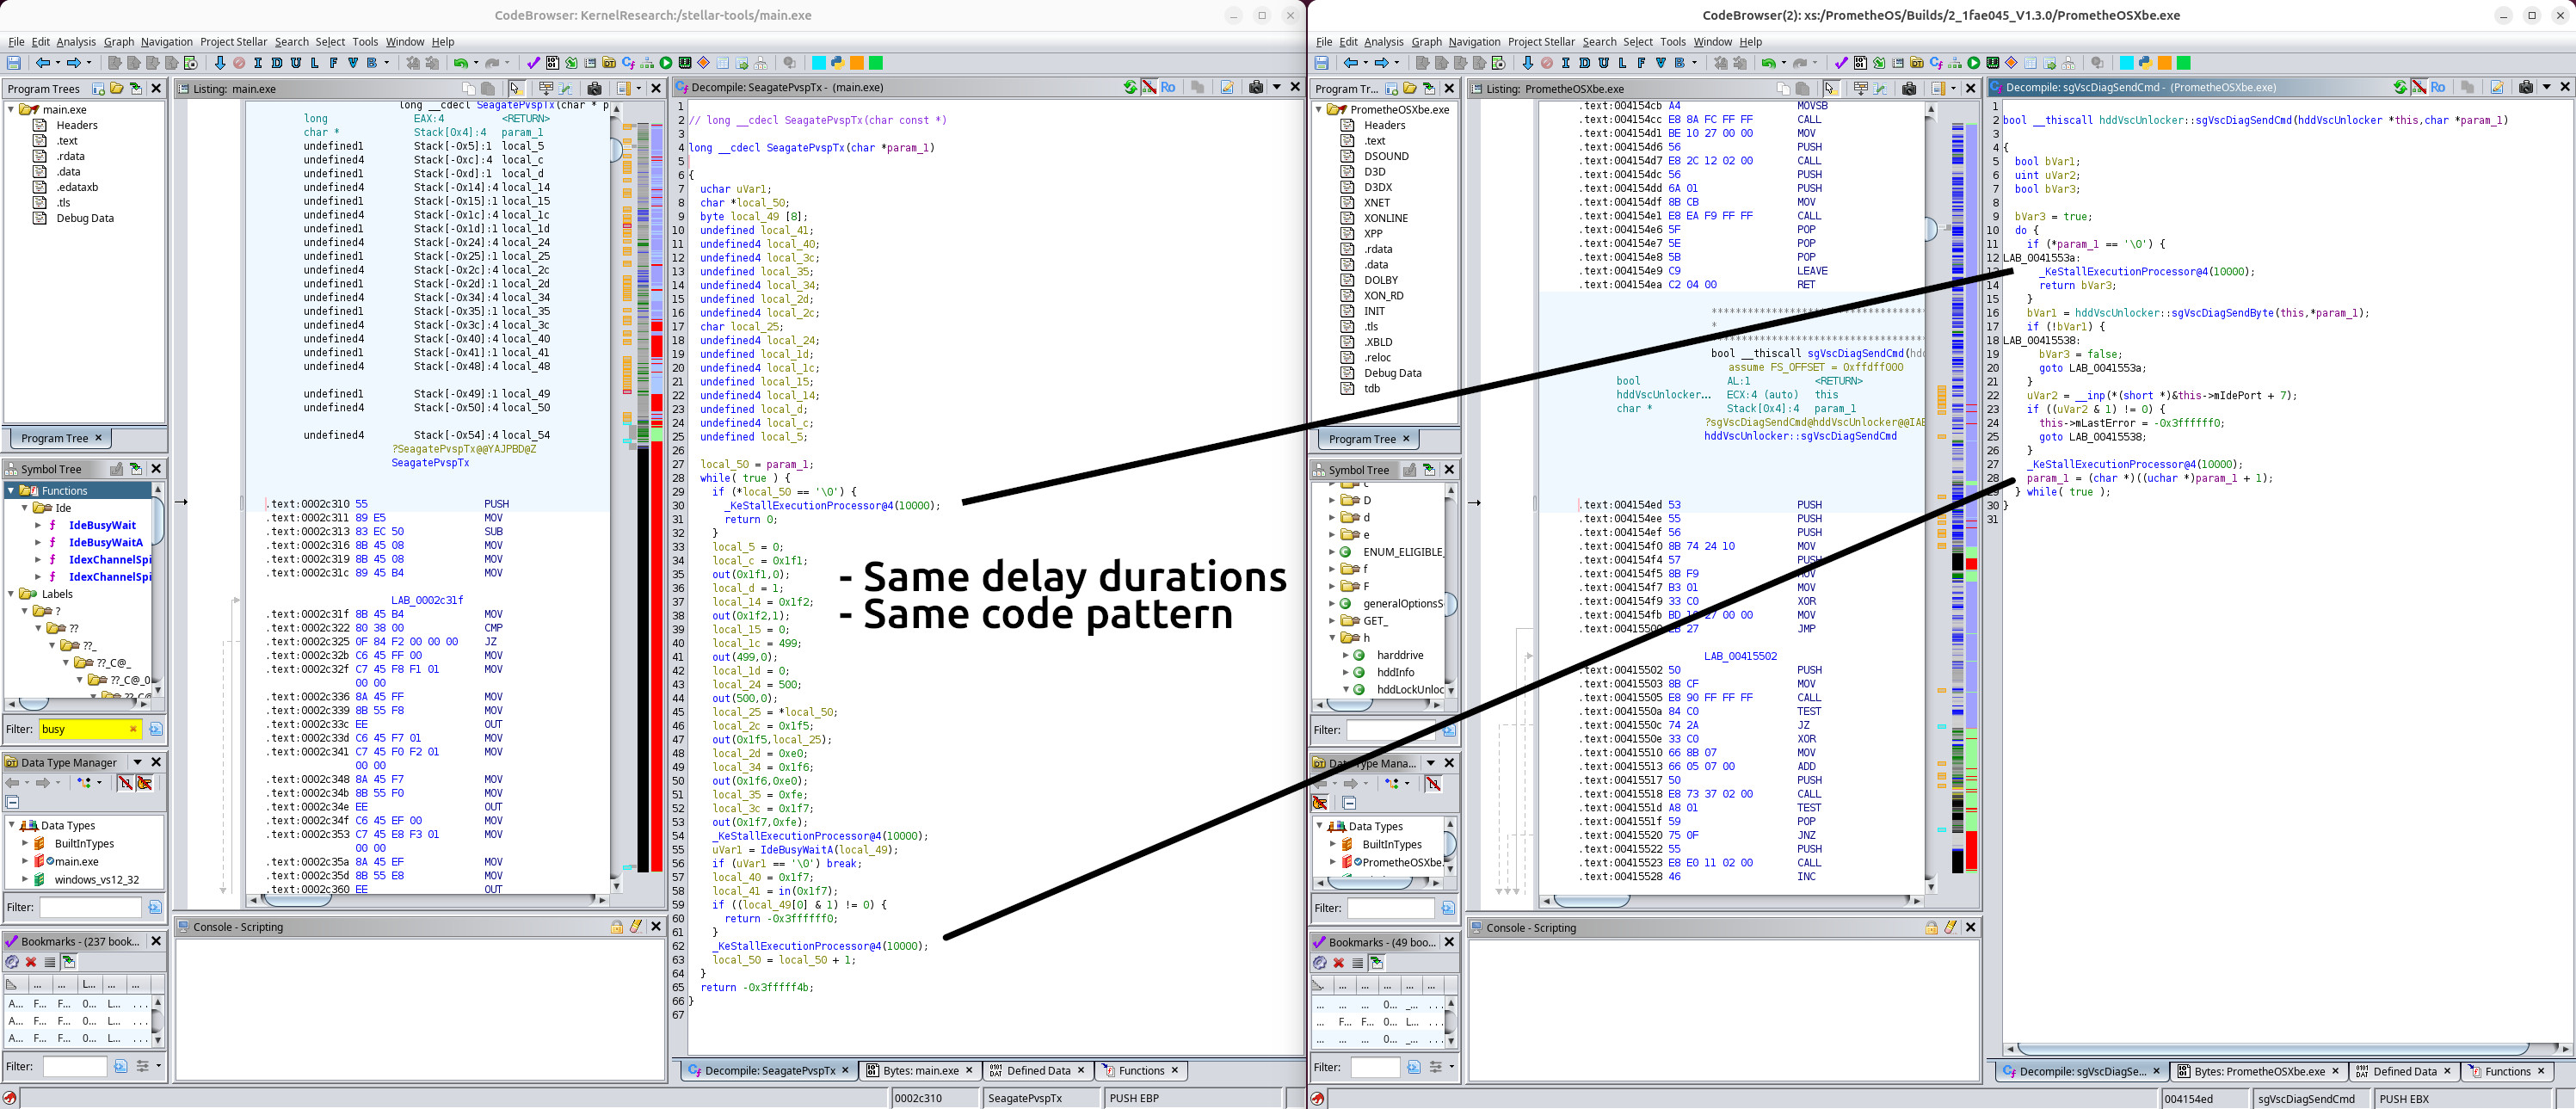Select hddInfo node in right Symbol Tree
The height and width of the screenshot is (1109, 2576).
click(1395, 672)
